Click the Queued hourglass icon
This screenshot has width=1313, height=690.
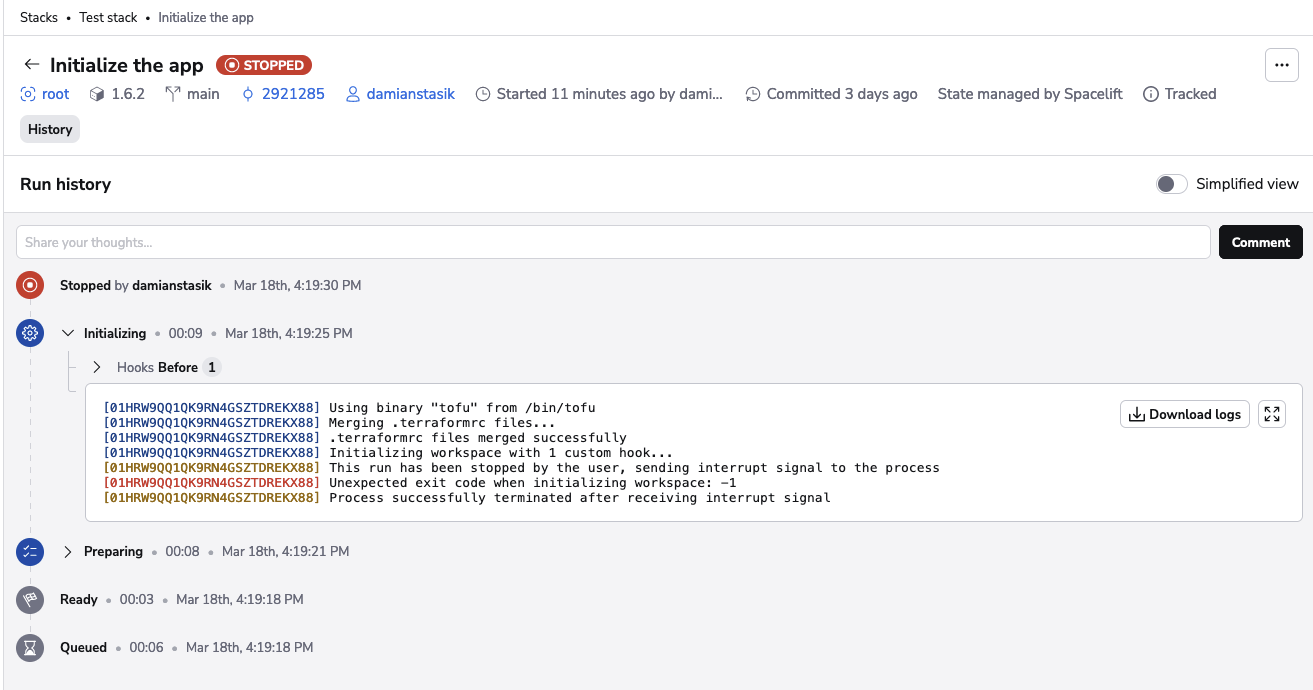coord(29,647)
